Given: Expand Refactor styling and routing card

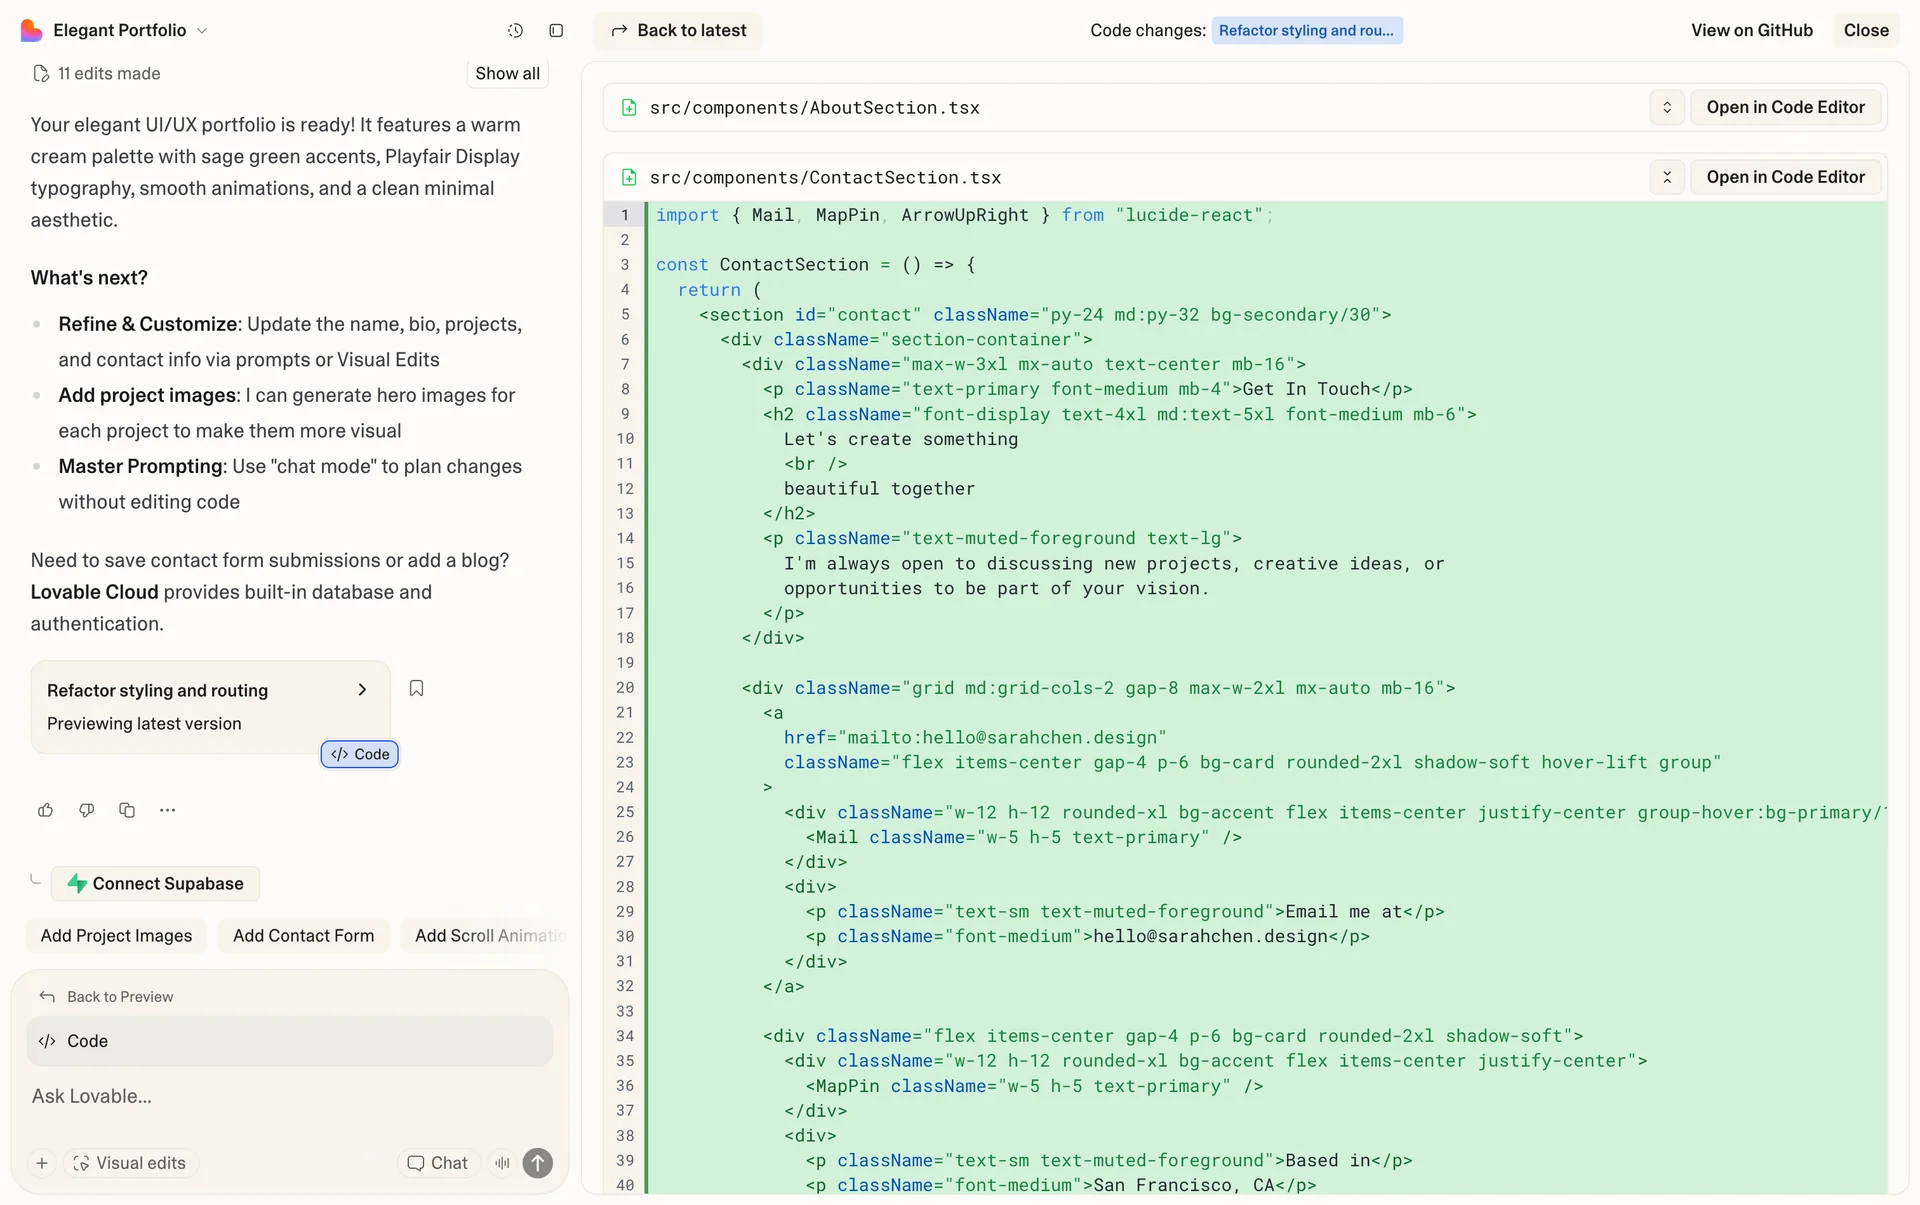Looking at the screenshot, I should click(x=362, y=690).
